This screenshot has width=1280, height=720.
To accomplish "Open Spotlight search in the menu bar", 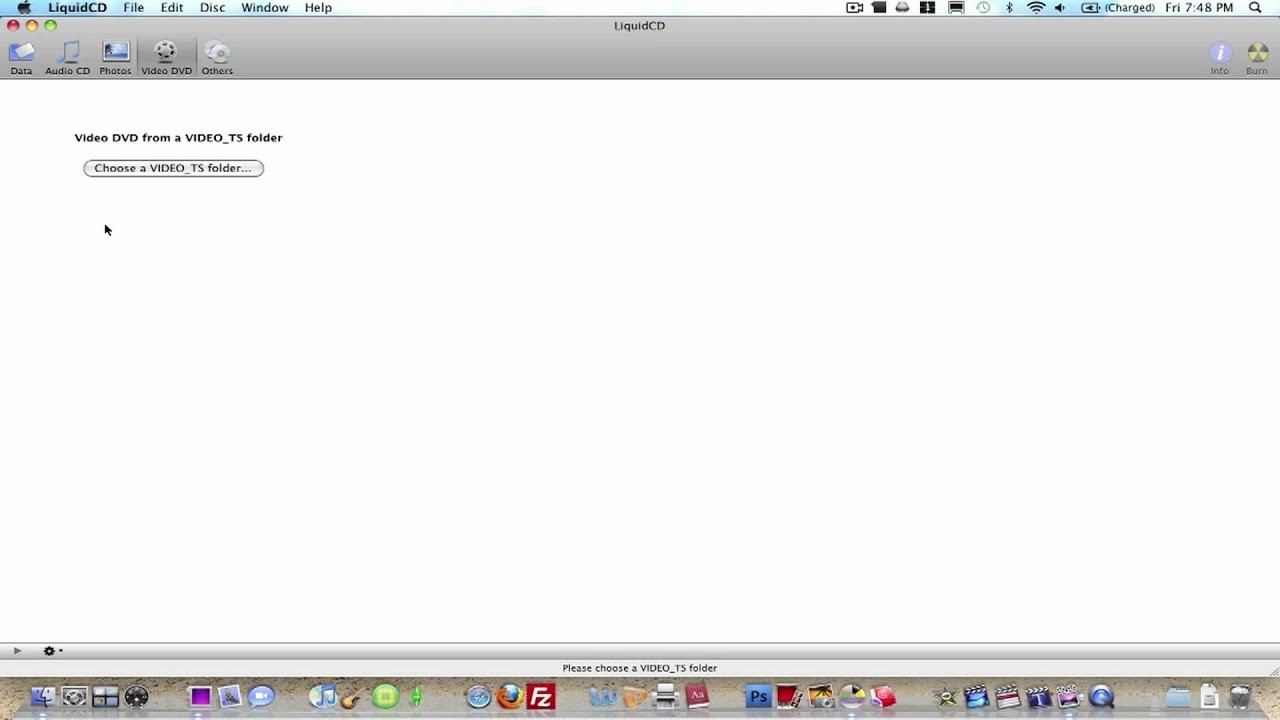I will coord(1254,7).
